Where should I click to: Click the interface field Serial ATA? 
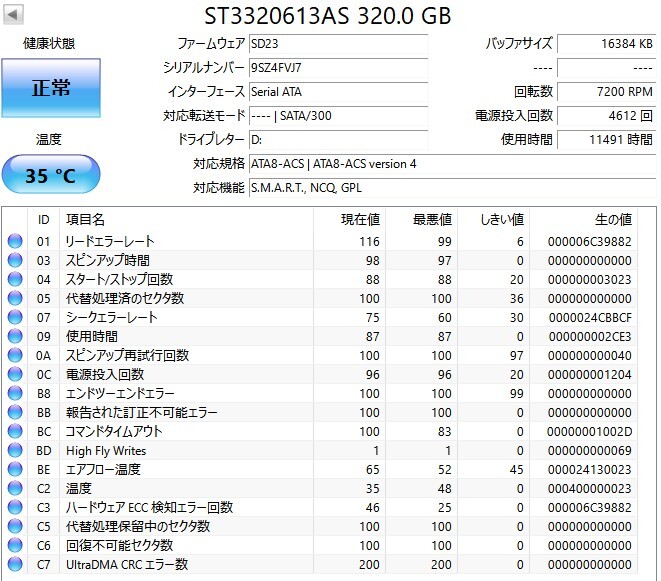[339, 92]
